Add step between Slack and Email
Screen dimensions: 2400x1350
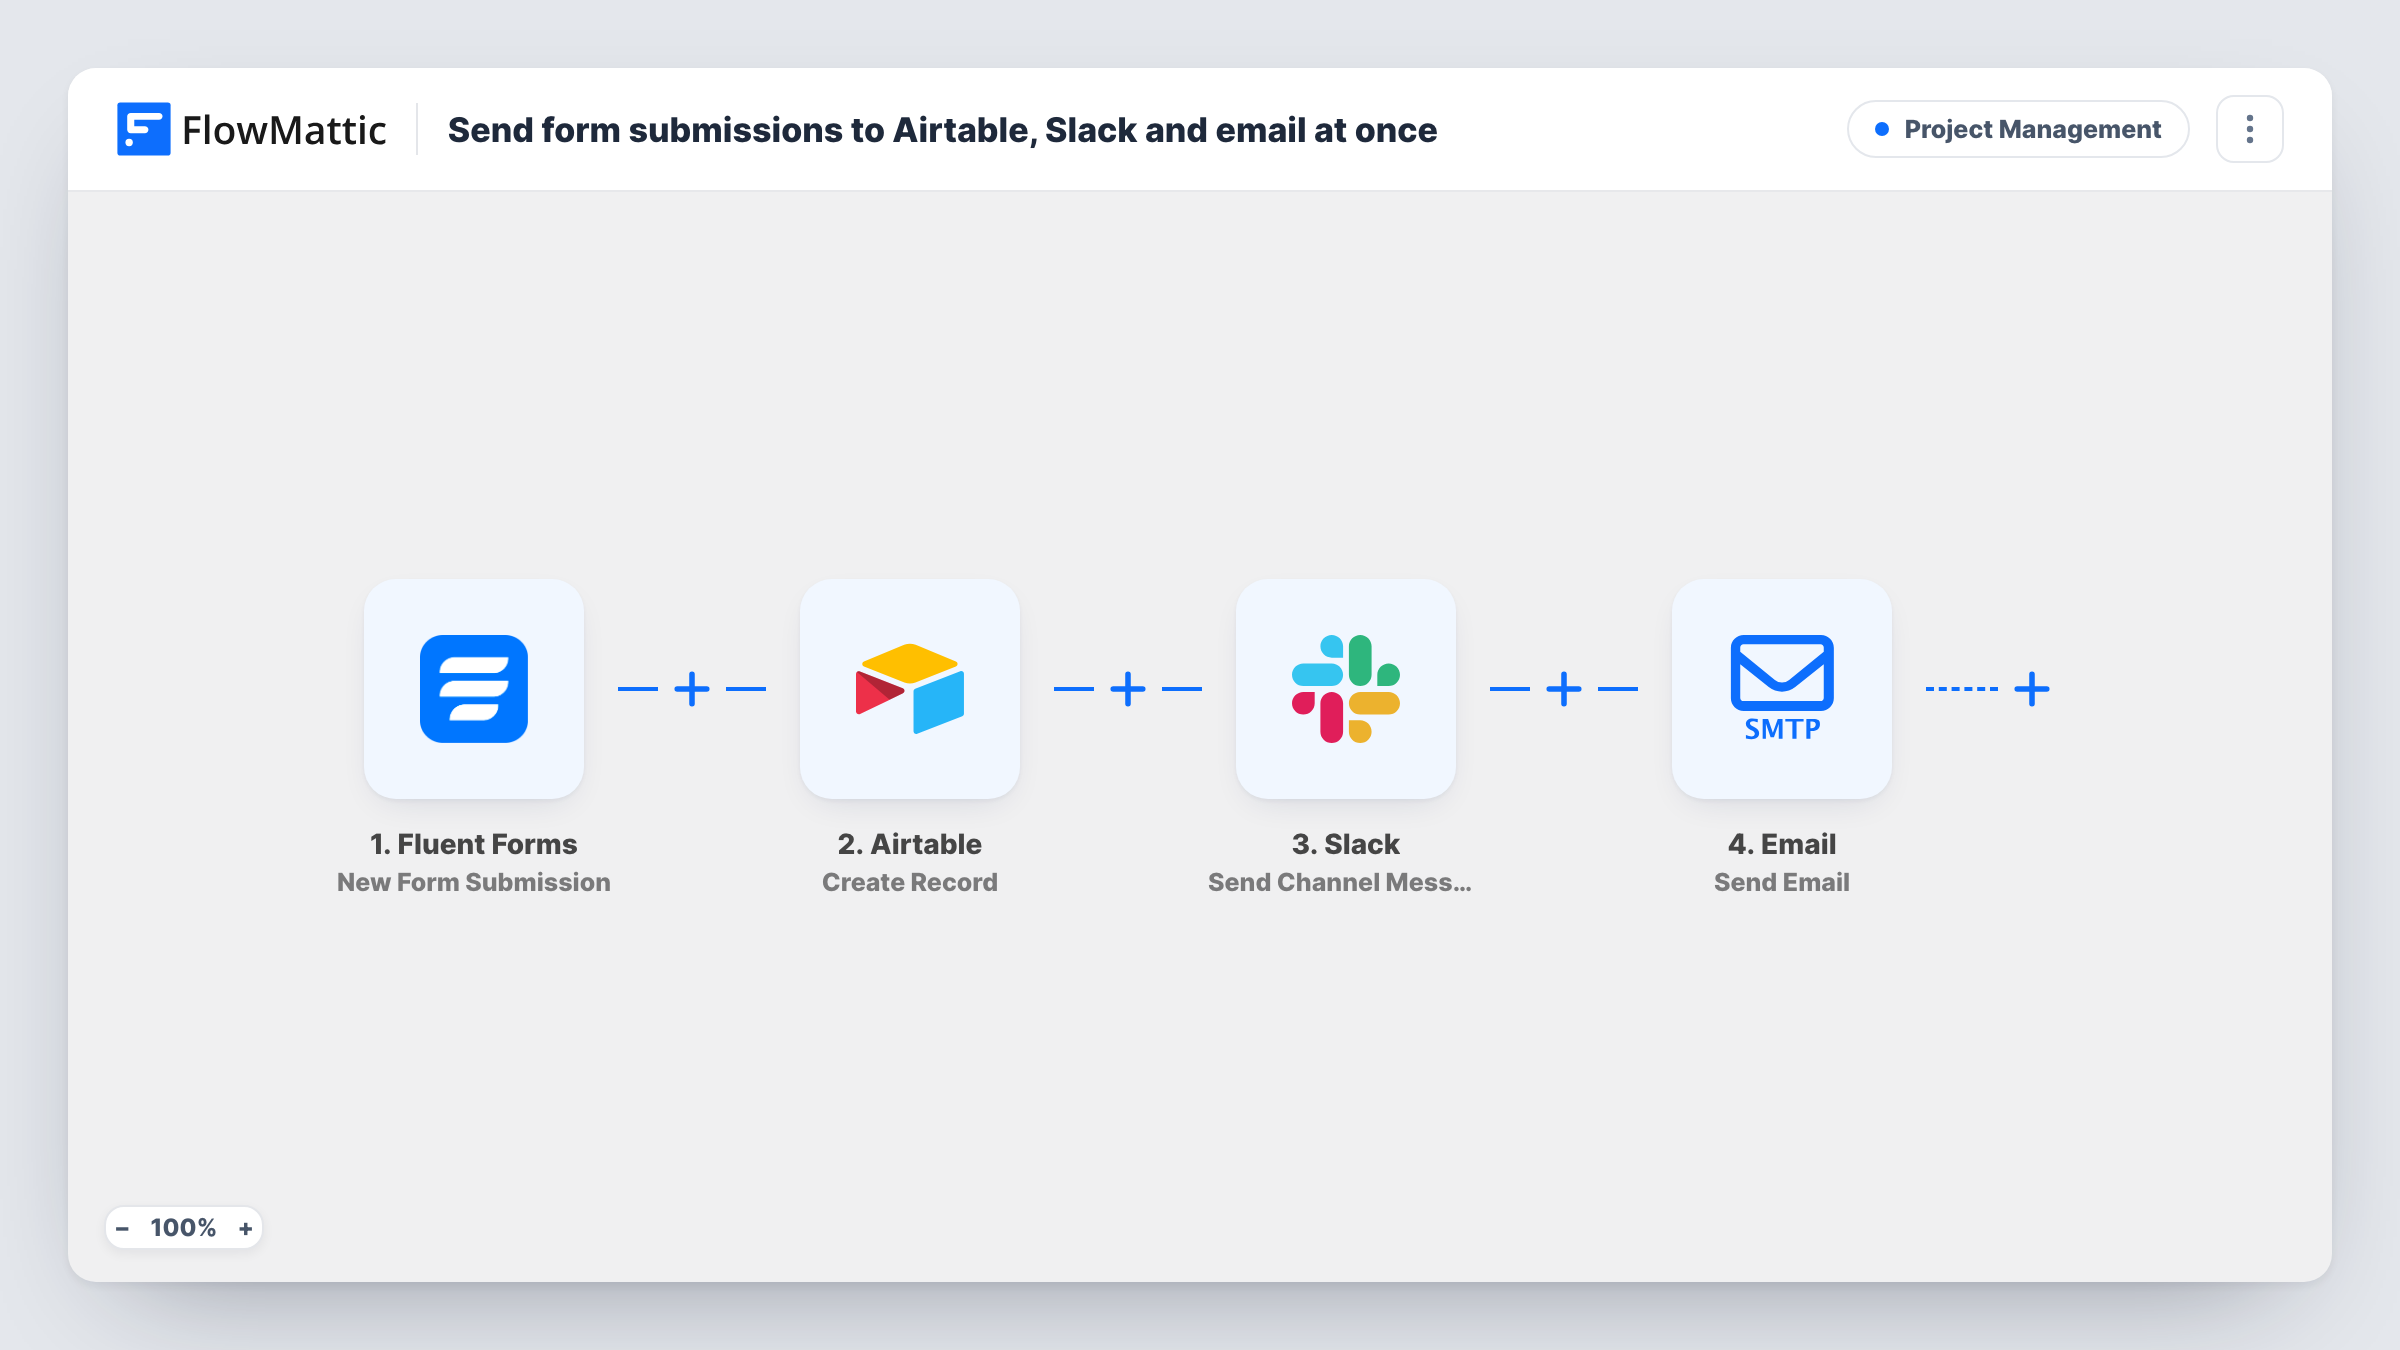coord(1564,689)
